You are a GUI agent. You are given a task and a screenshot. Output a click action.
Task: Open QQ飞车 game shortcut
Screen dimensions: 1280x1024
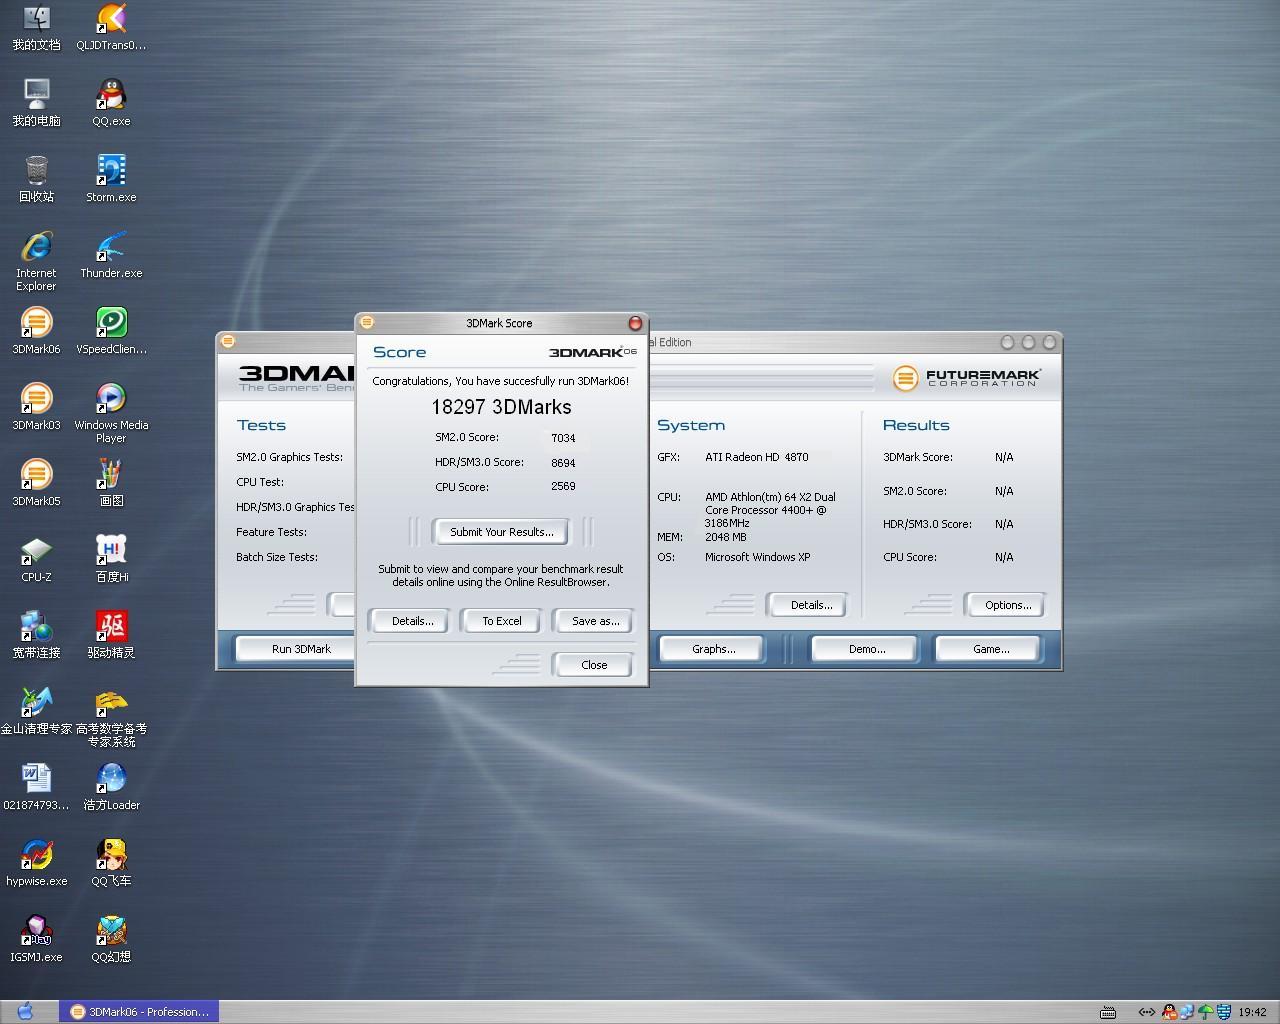[x=111, y=863]
